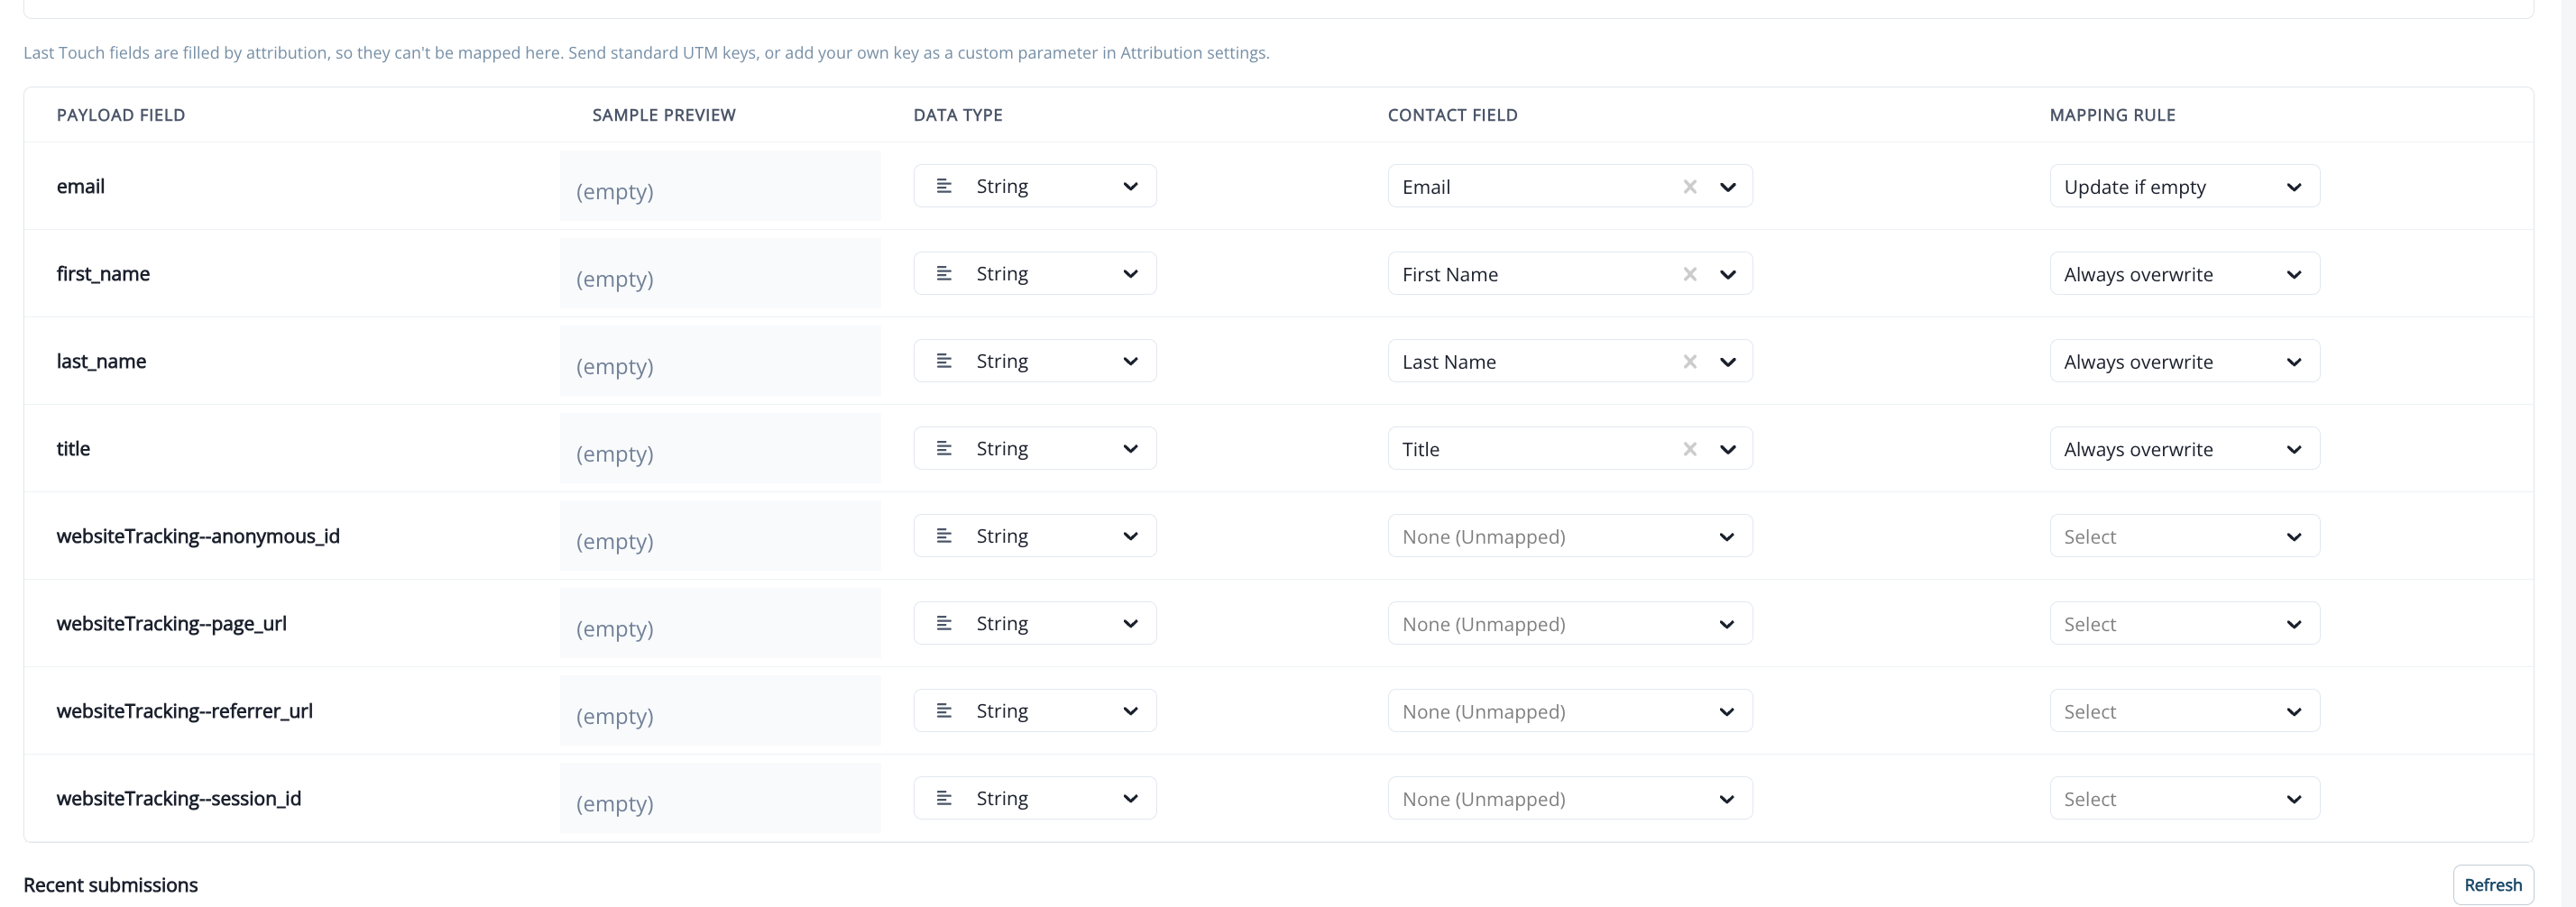Image resolution: width=2576 pixels, height=907 pixels.
Task: Open contact field dropdown for websiteTracking--session_id
Action: pyautogui.click(x=1570, y=798)
